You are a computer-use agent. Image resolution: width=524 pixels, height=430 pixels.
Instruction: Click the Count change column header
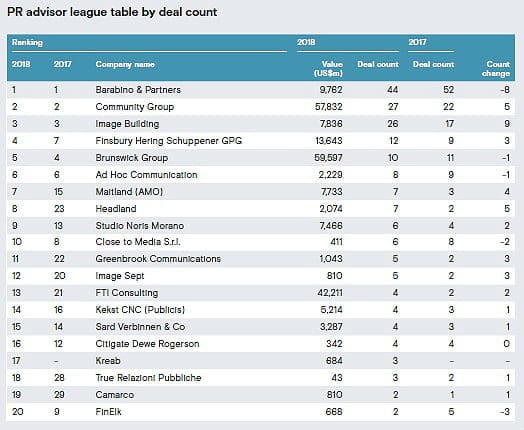click(x=496, y=68)
